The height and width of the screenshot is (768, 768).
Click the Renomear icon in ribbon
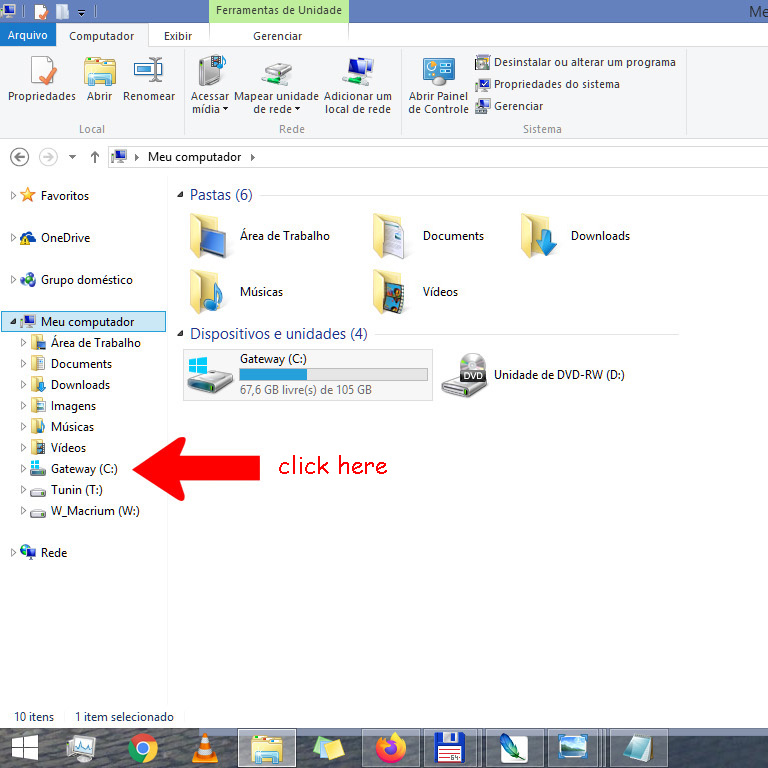(x=149, y=72)
